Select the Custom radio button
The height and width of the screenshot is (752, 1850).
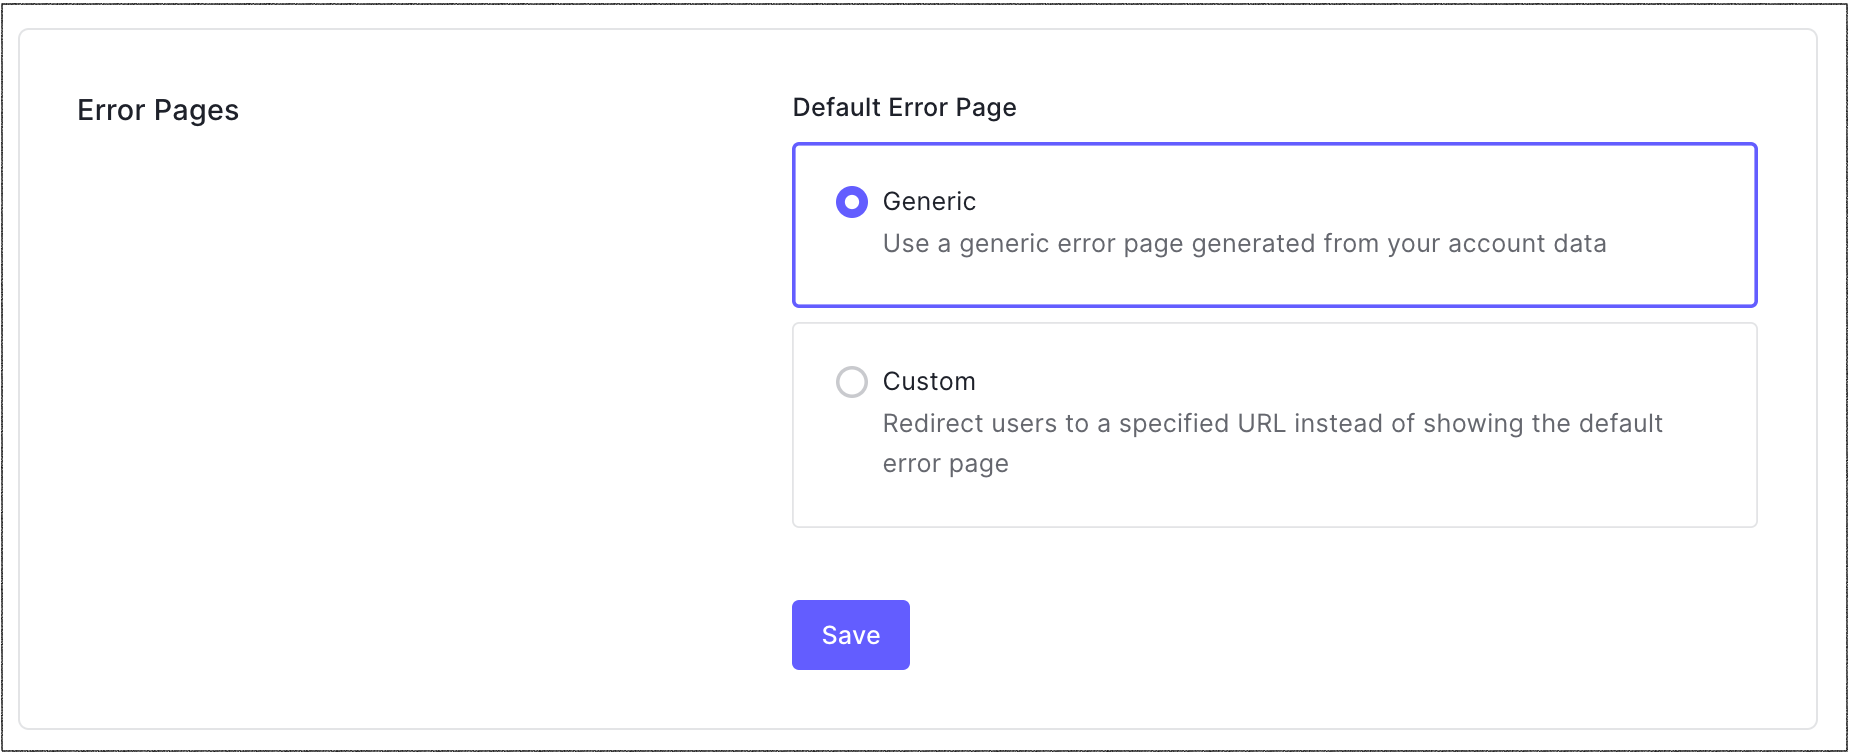pos(851,382)
